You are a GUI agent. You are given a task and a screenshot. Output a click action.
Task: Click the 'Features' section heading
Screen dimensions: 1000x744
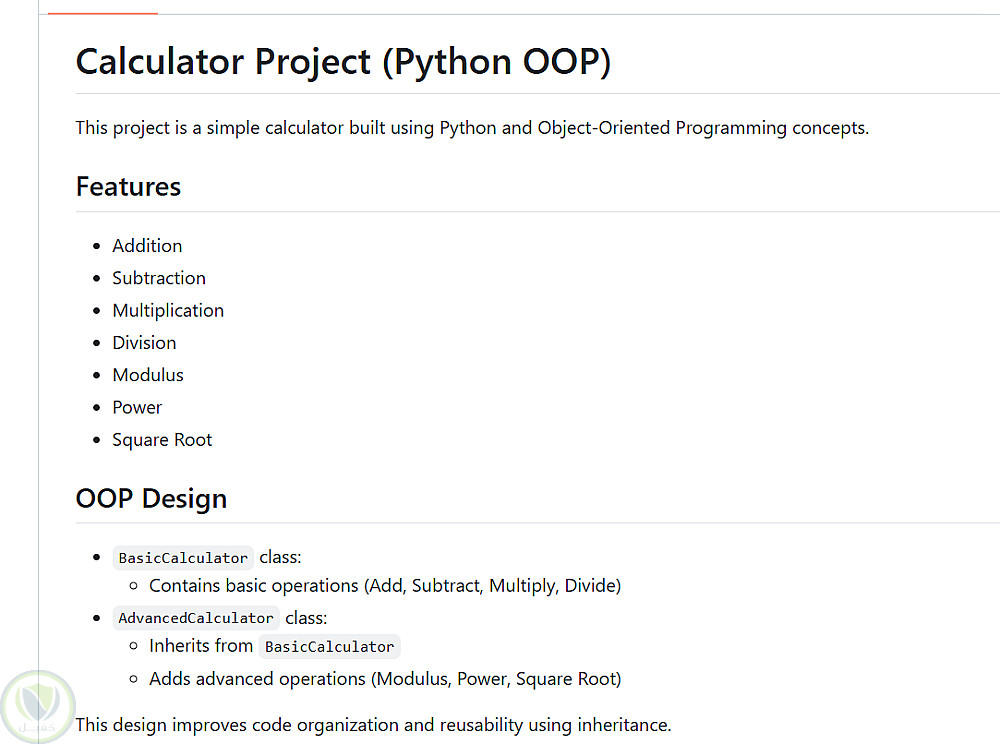[128, 187]
